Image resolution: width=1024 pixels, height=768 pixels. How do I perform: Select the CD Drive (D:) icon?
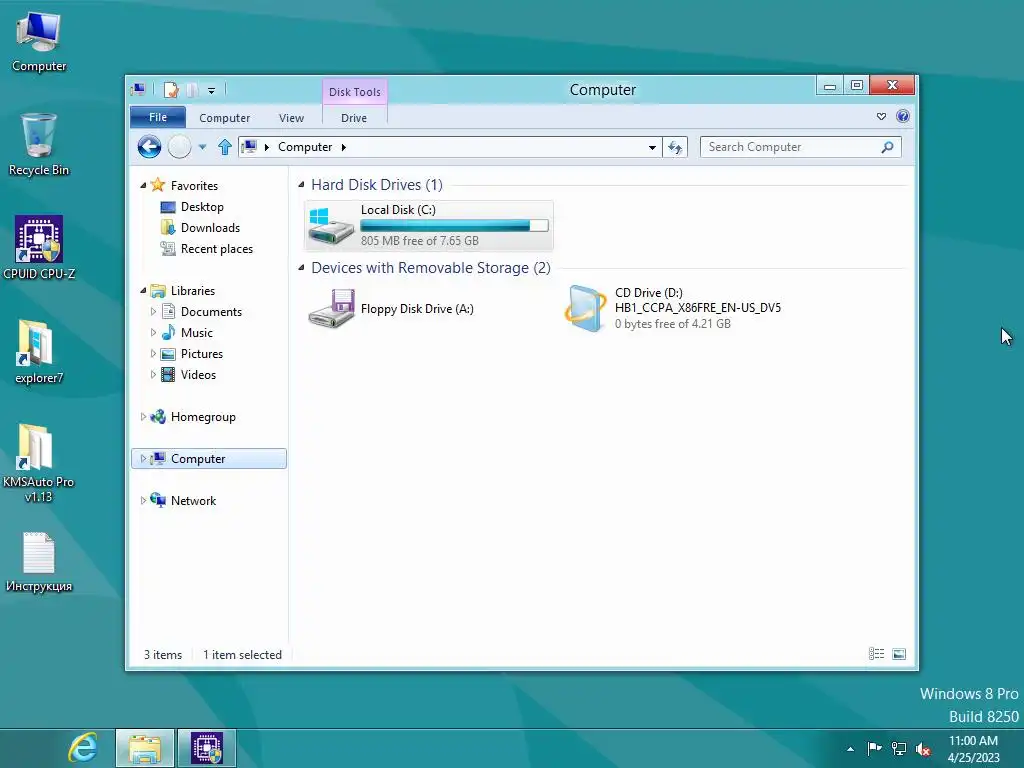tap(585, 308)
